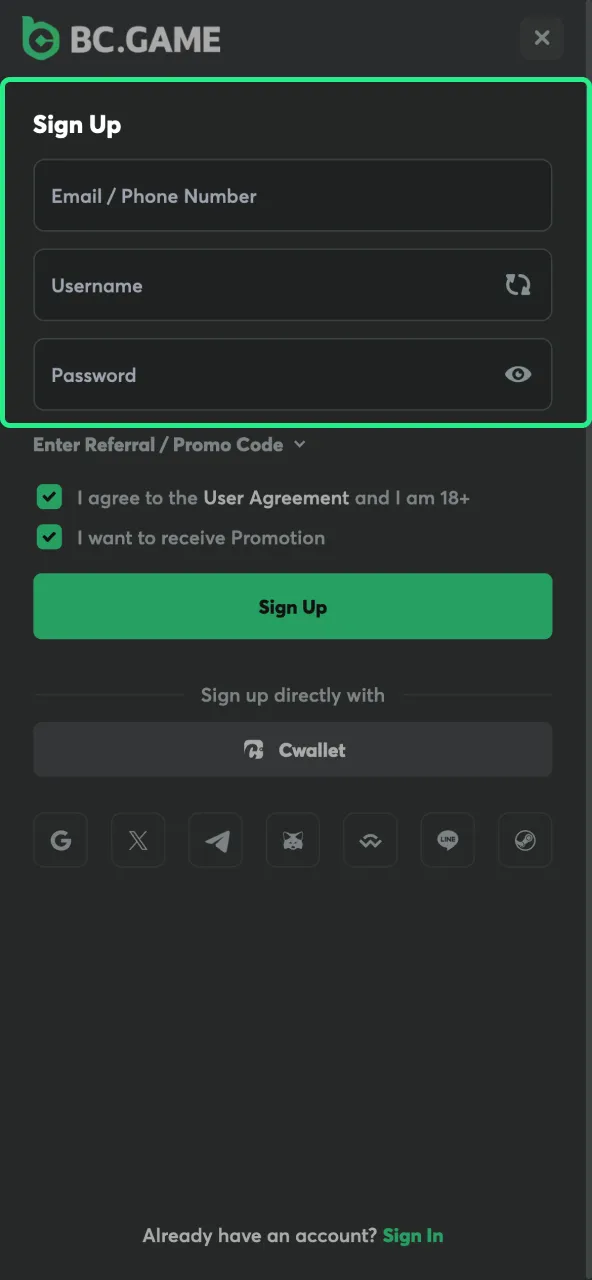Image resolution: width=592 pixels, height=1280 pixels.
Task: Sign up with WalletConnect
Action: (370, 840)
